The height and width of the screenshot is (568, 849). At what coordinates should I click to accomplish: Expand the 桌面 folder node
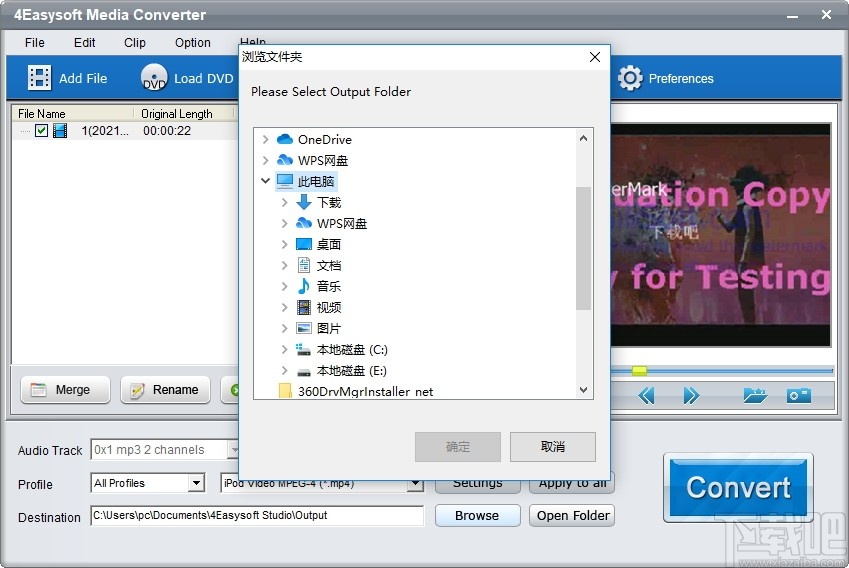284,244
